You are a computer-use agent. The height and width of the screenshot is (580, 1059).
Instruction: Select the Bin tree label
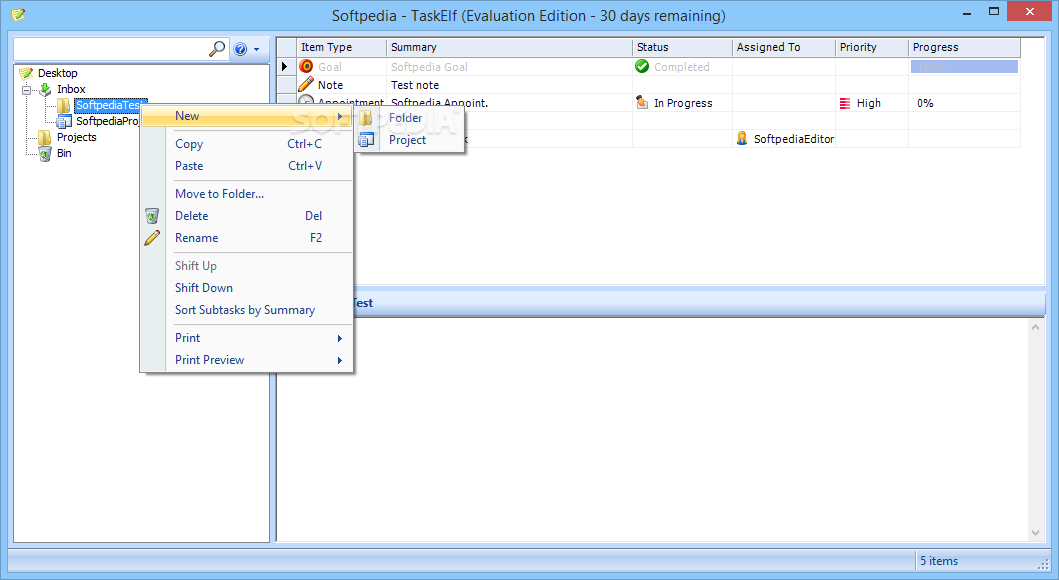(63, 153)
